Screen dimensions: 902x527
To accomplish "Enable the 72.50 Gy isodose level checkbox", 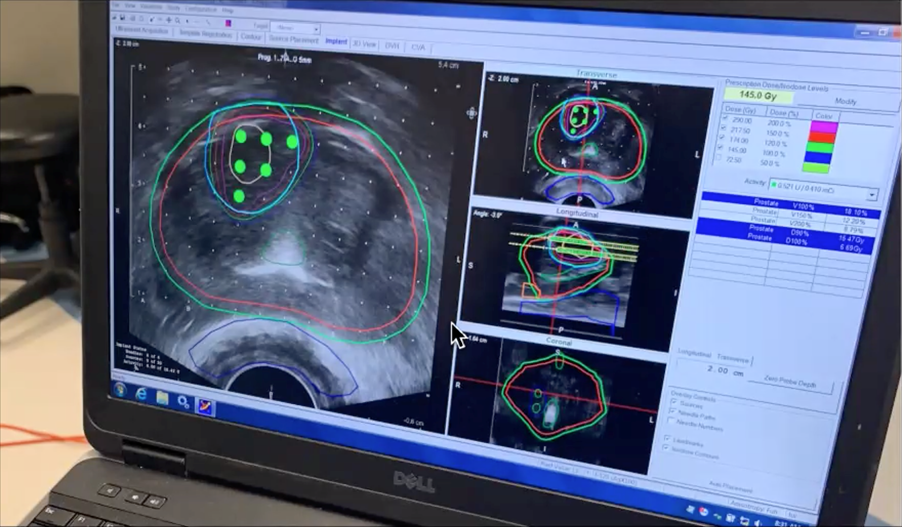I will pyautogui.click(x=723, y=158).
